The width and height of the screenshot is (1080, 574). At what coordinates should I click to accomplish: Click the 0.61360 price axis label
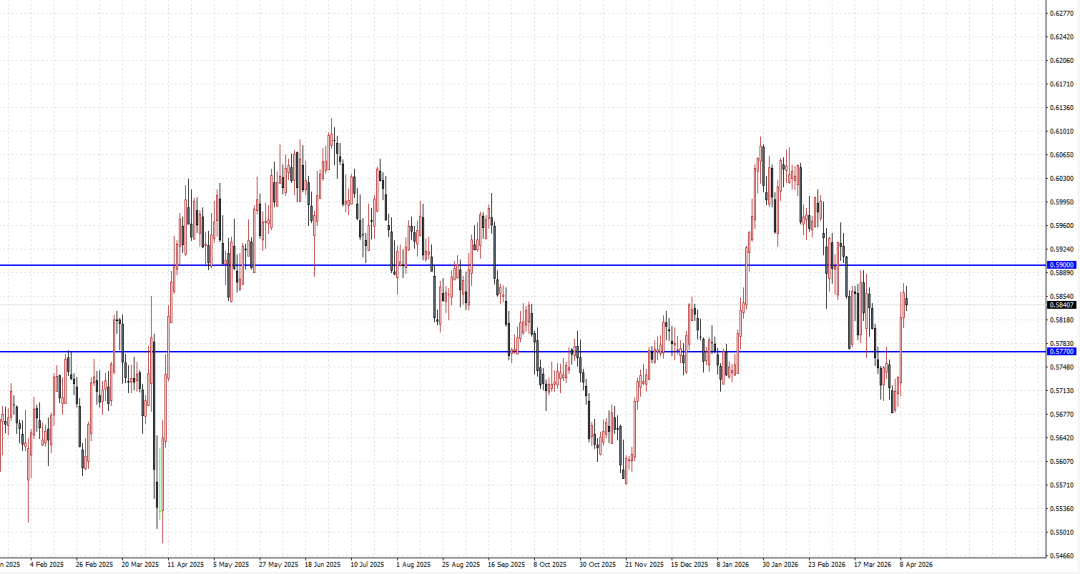click(1063, 107)
